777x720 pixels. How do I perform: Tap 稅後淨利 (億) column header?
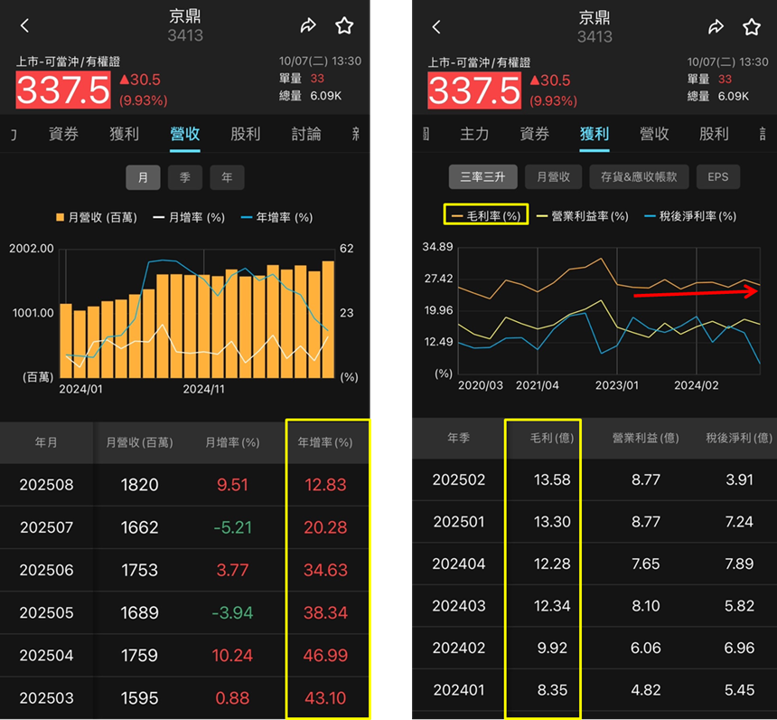(x=739, y=438)
